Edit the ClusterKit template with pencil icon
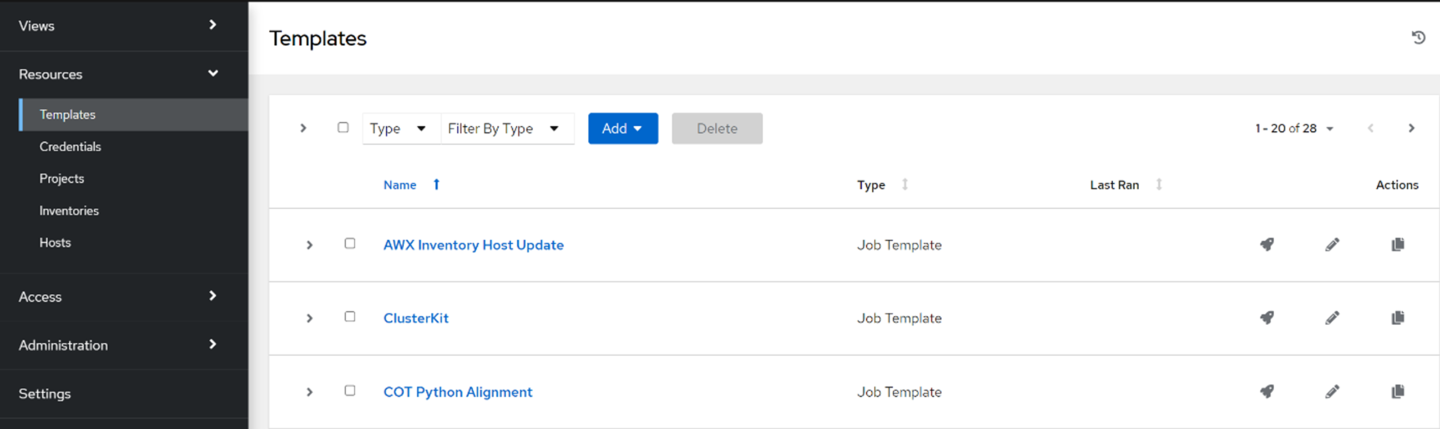 [1332, 318]
